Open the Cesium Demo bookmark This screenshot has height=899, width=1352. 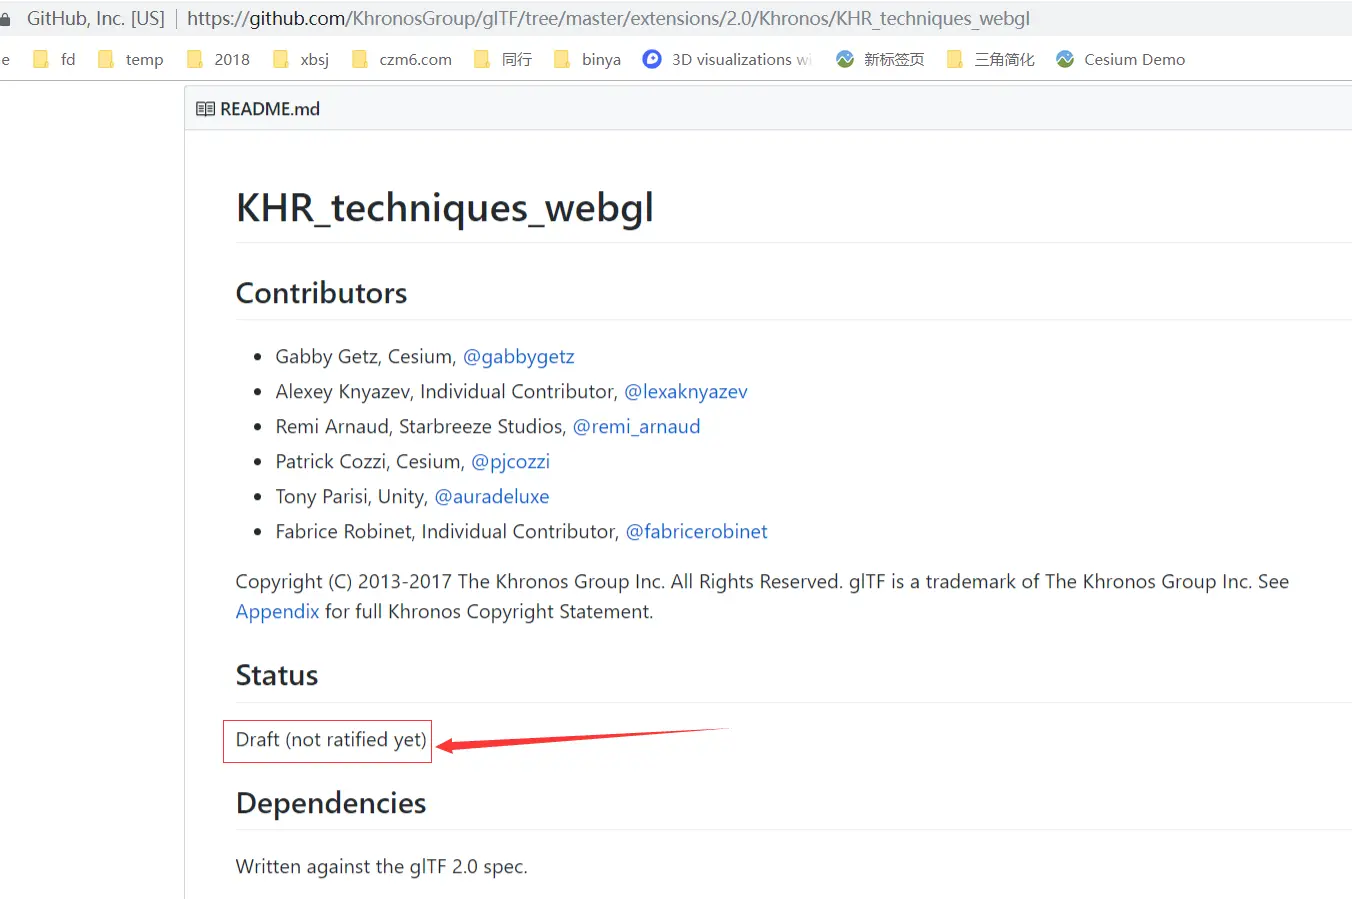(x=1120, y=60)
